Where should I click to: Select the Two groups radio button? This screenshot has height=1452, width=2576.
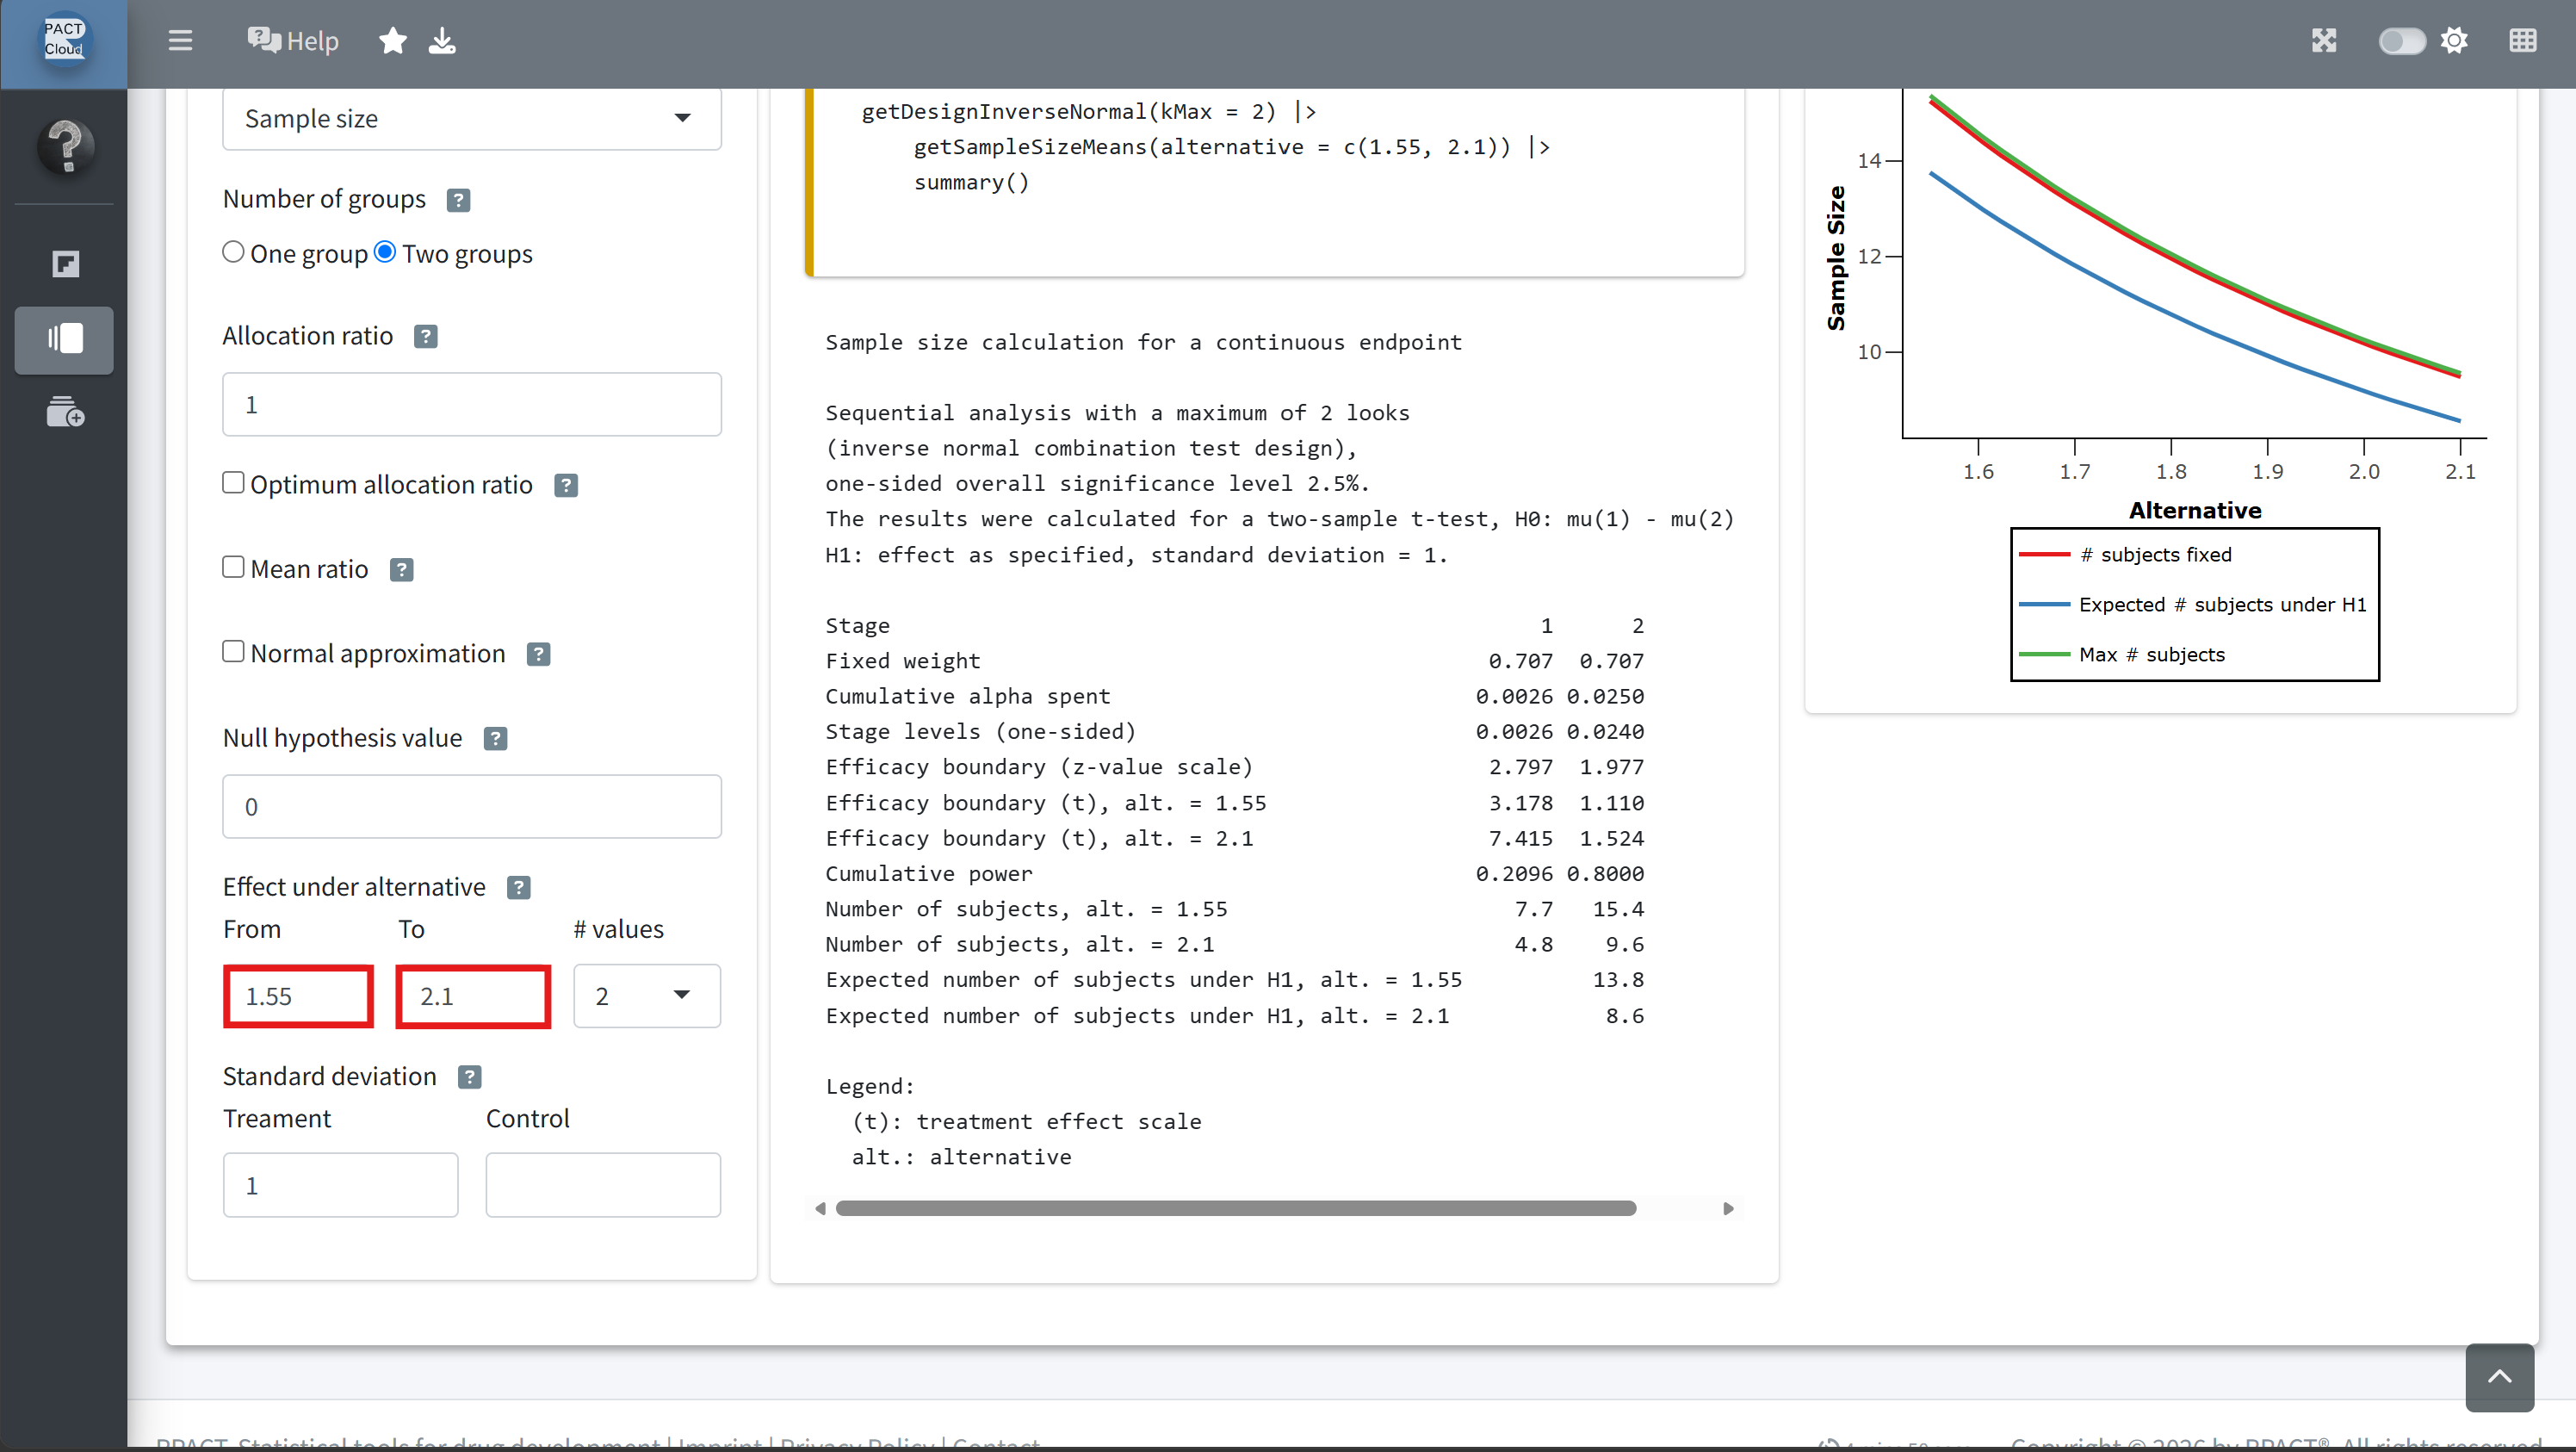385,252
